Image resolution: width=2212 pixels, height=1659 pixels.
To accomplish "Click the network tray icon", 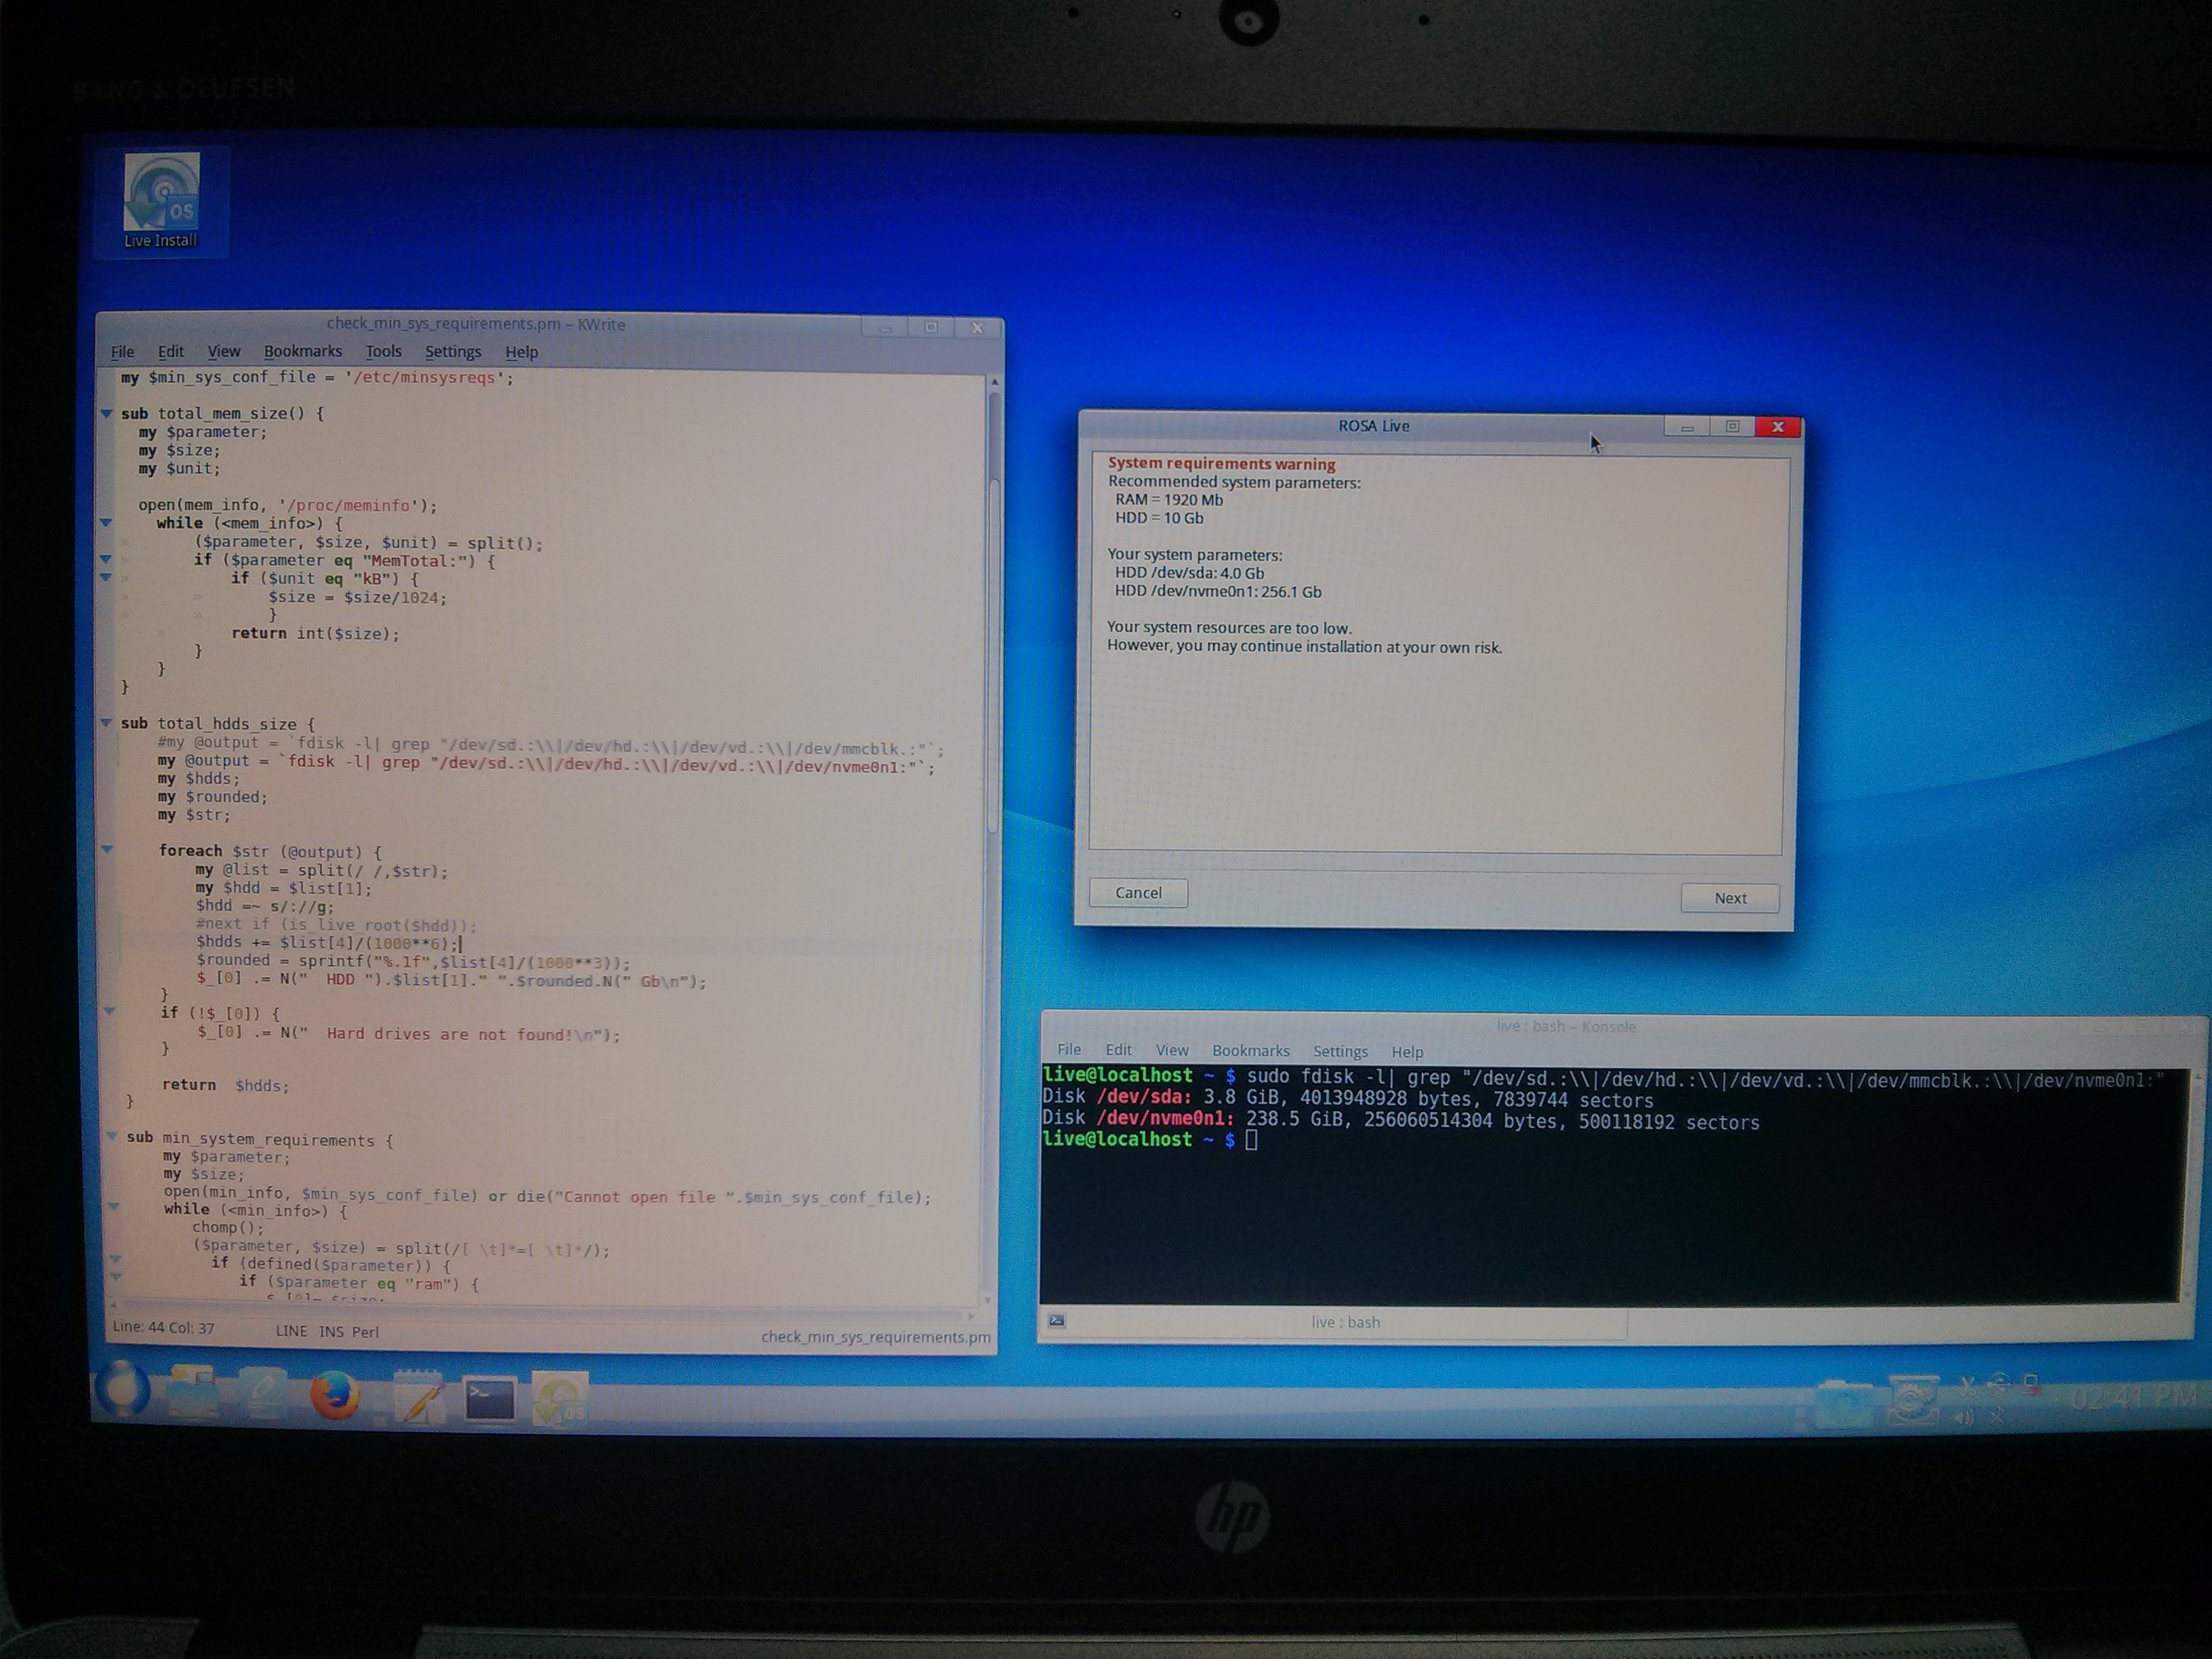I will [2031, 1386].
